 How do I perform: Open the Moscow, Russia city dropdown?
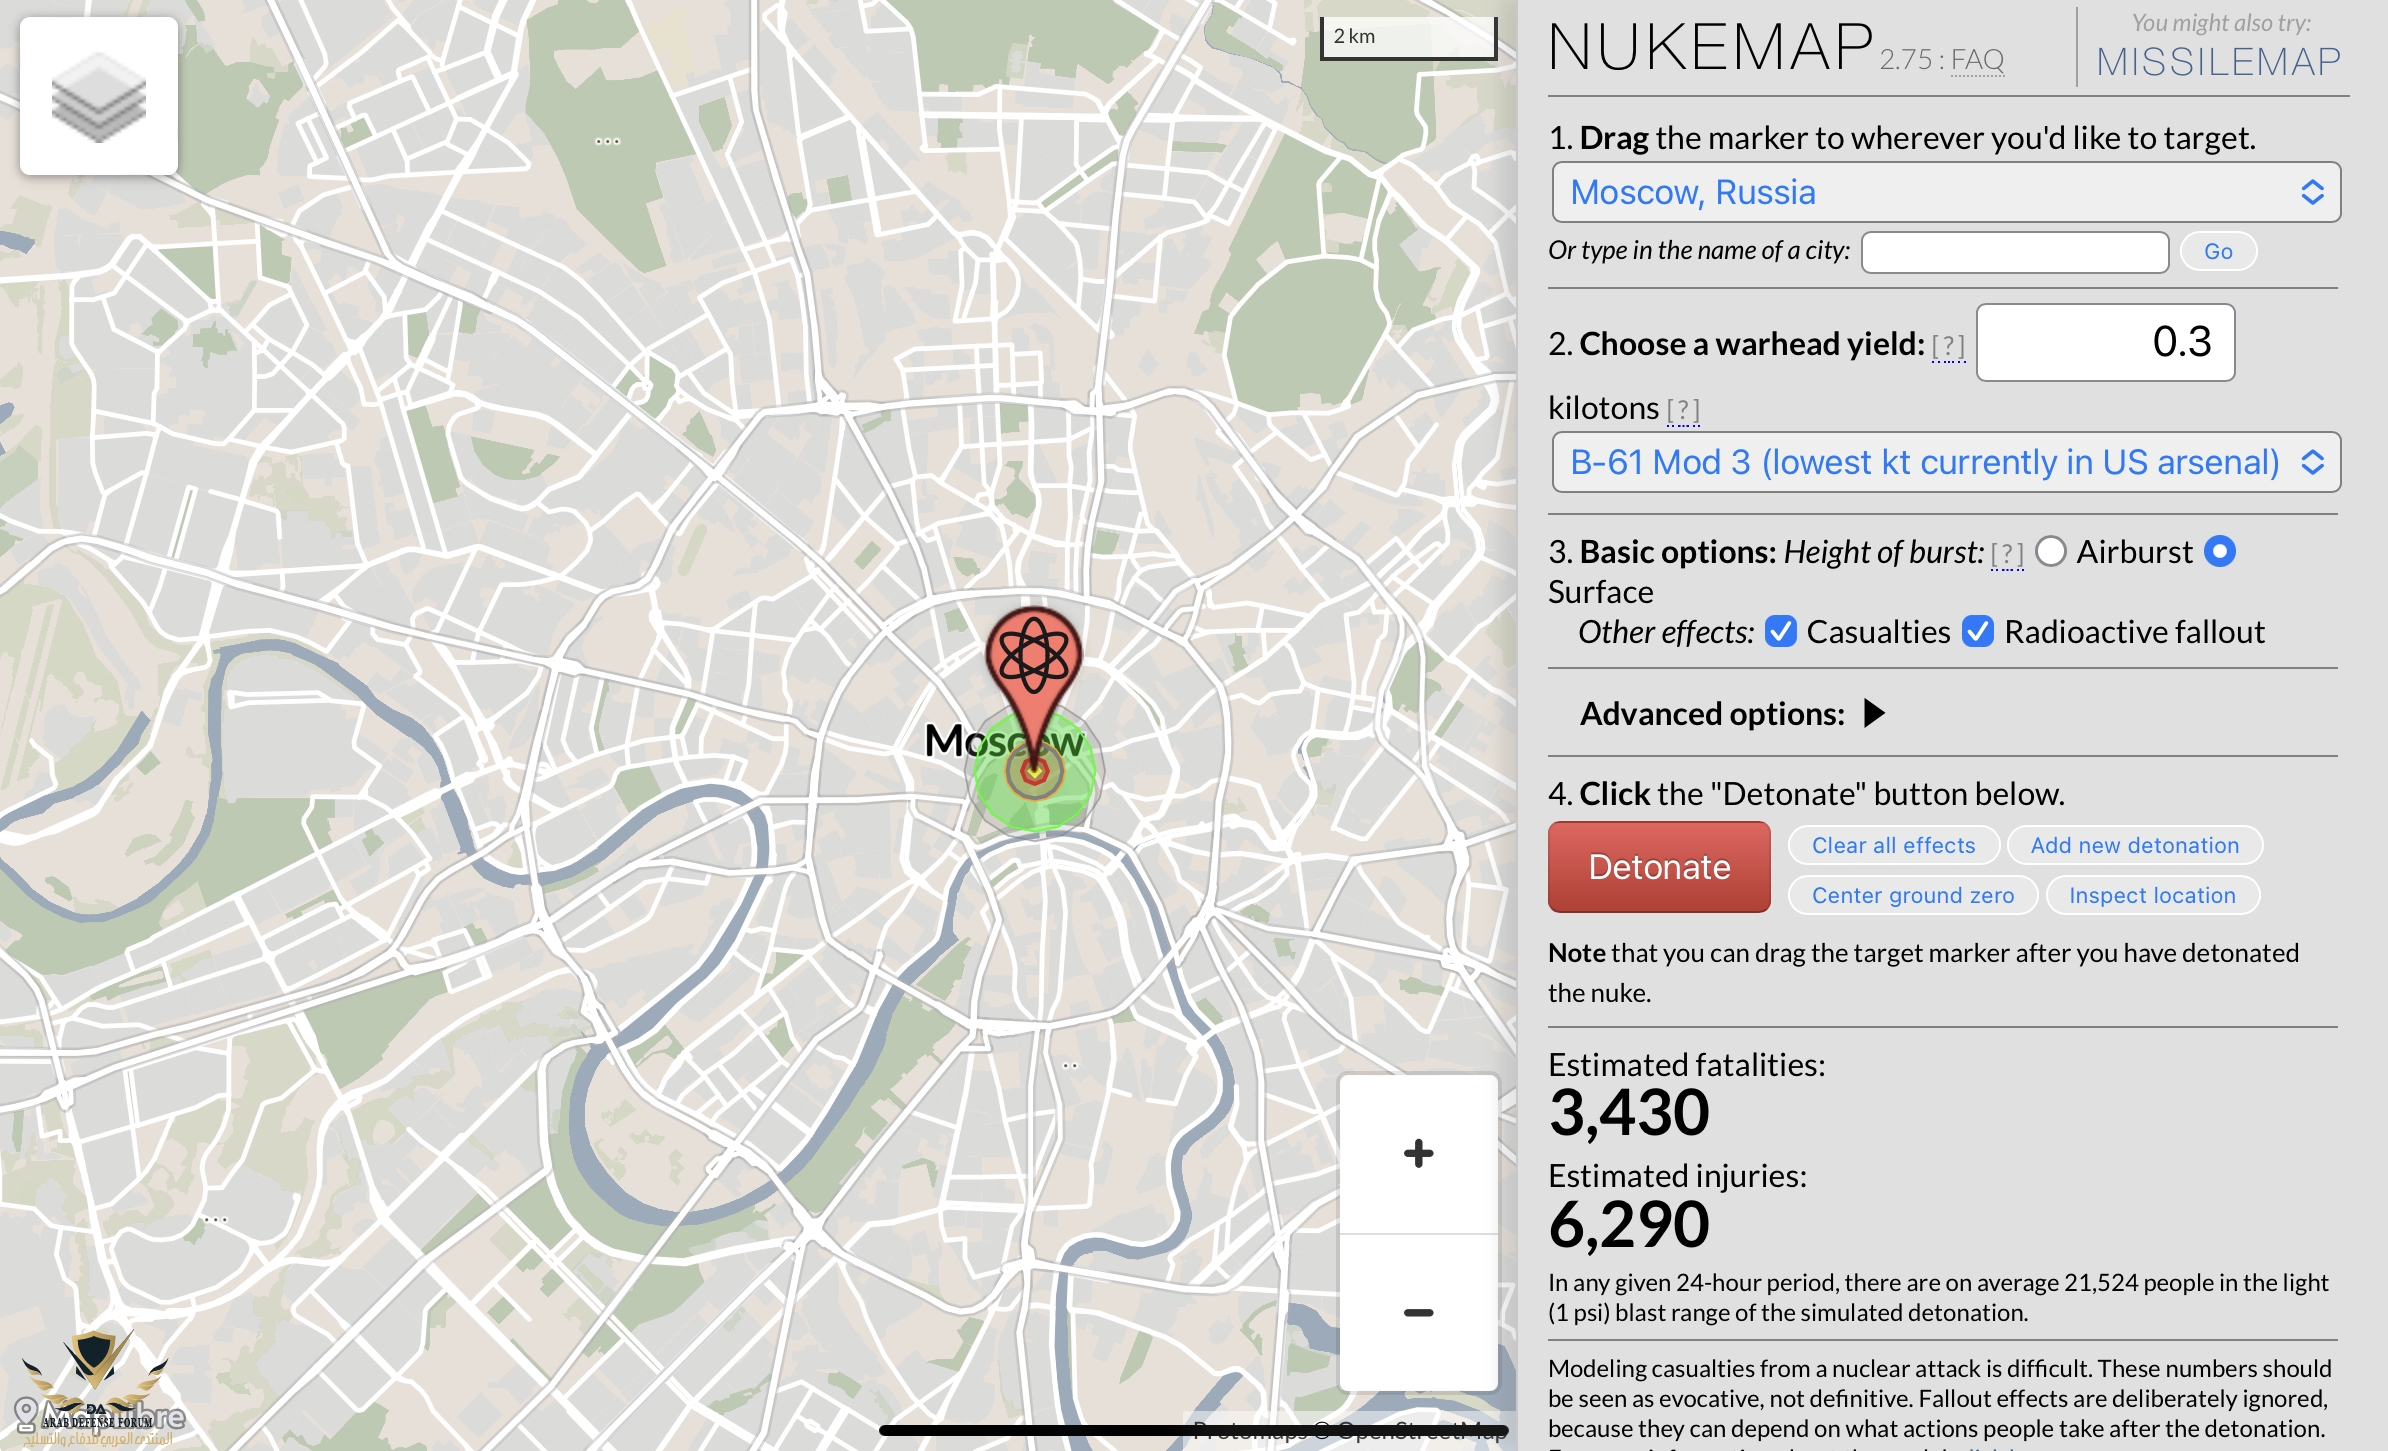click(x=1945, y=192)
